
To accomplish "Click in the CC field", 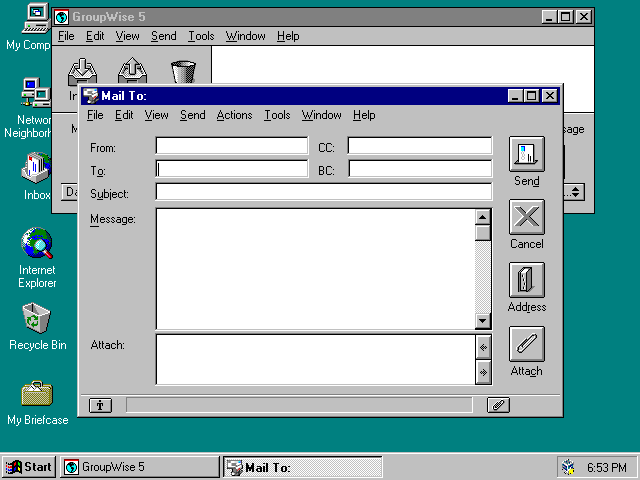I will pos(420,146).
